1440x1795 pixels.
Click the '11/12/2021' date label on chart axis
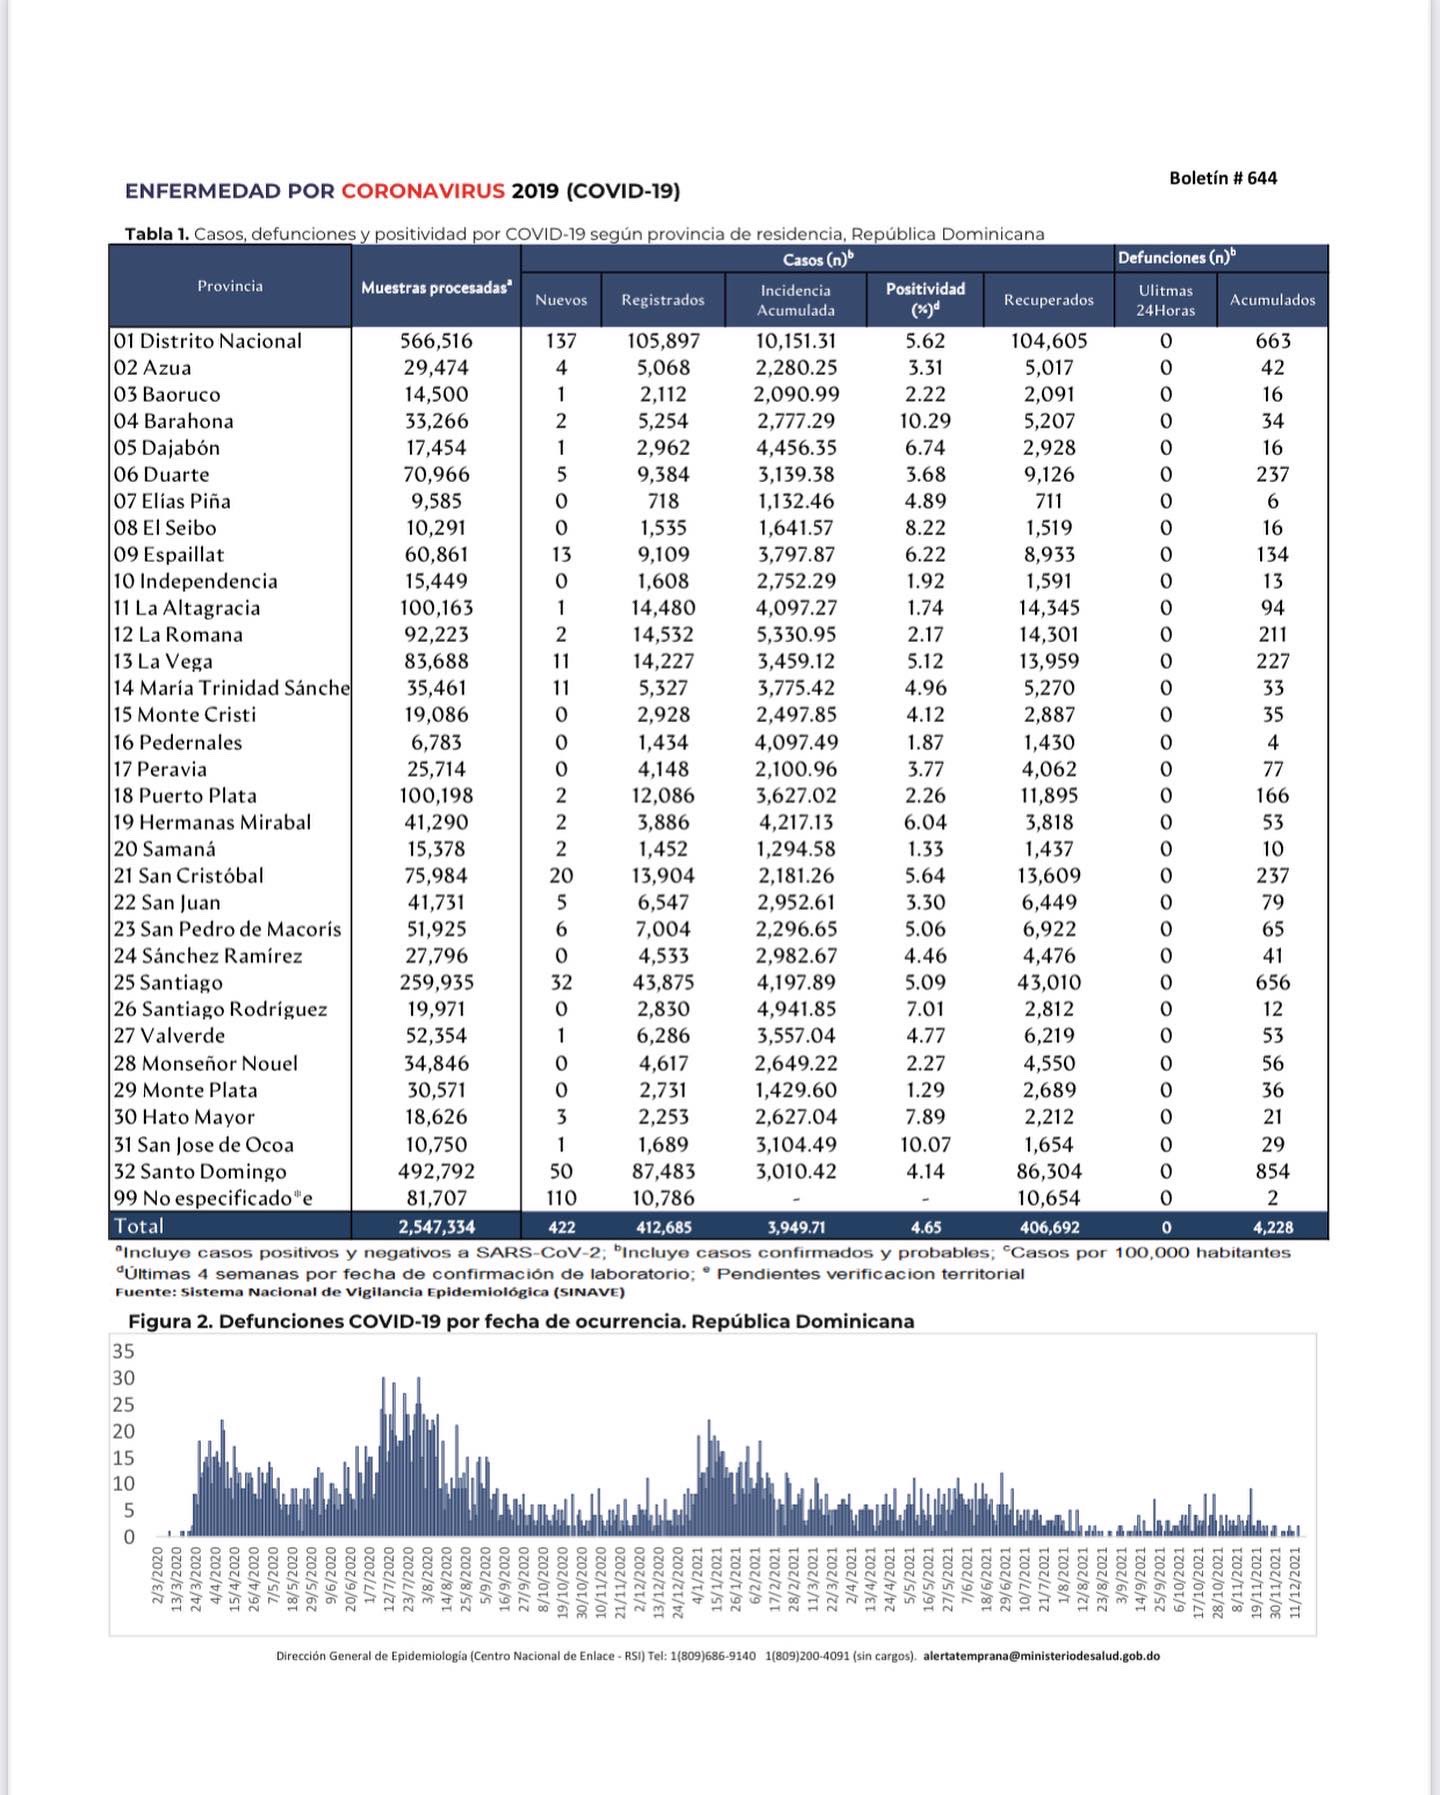click(x=1296, y=1582)
